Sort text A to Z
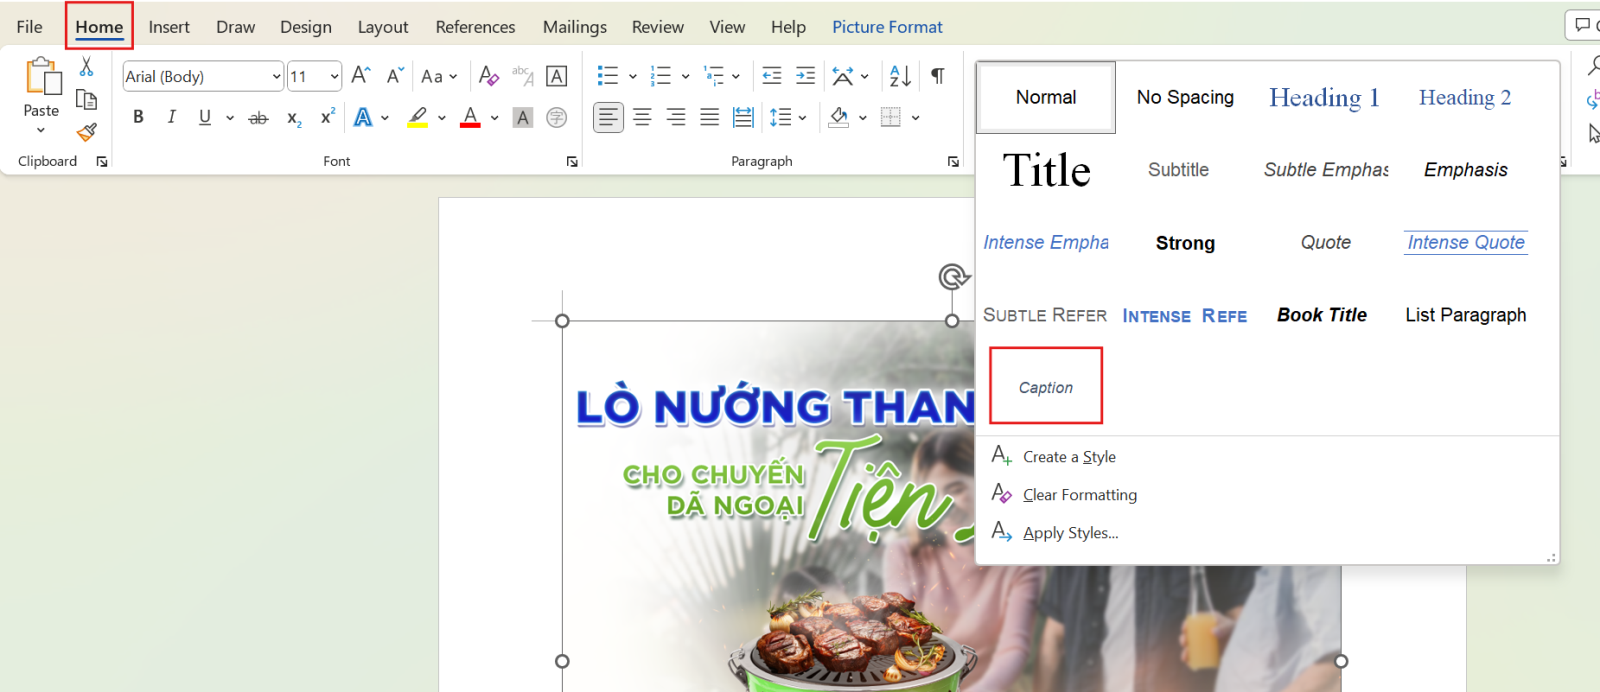Viewport: 1600px width, 692px height. pos(900,76)
